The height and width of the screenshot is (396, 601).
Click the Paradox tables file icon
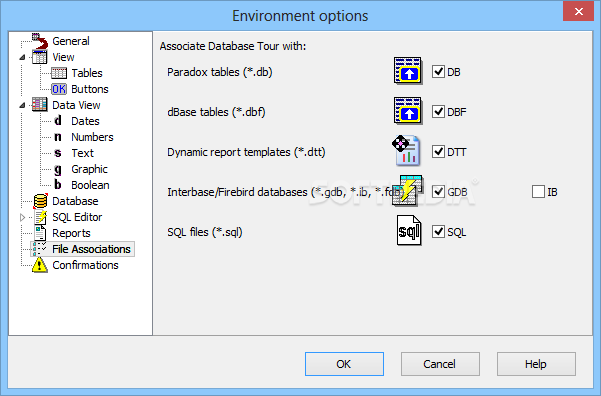(x=408, y=71)
